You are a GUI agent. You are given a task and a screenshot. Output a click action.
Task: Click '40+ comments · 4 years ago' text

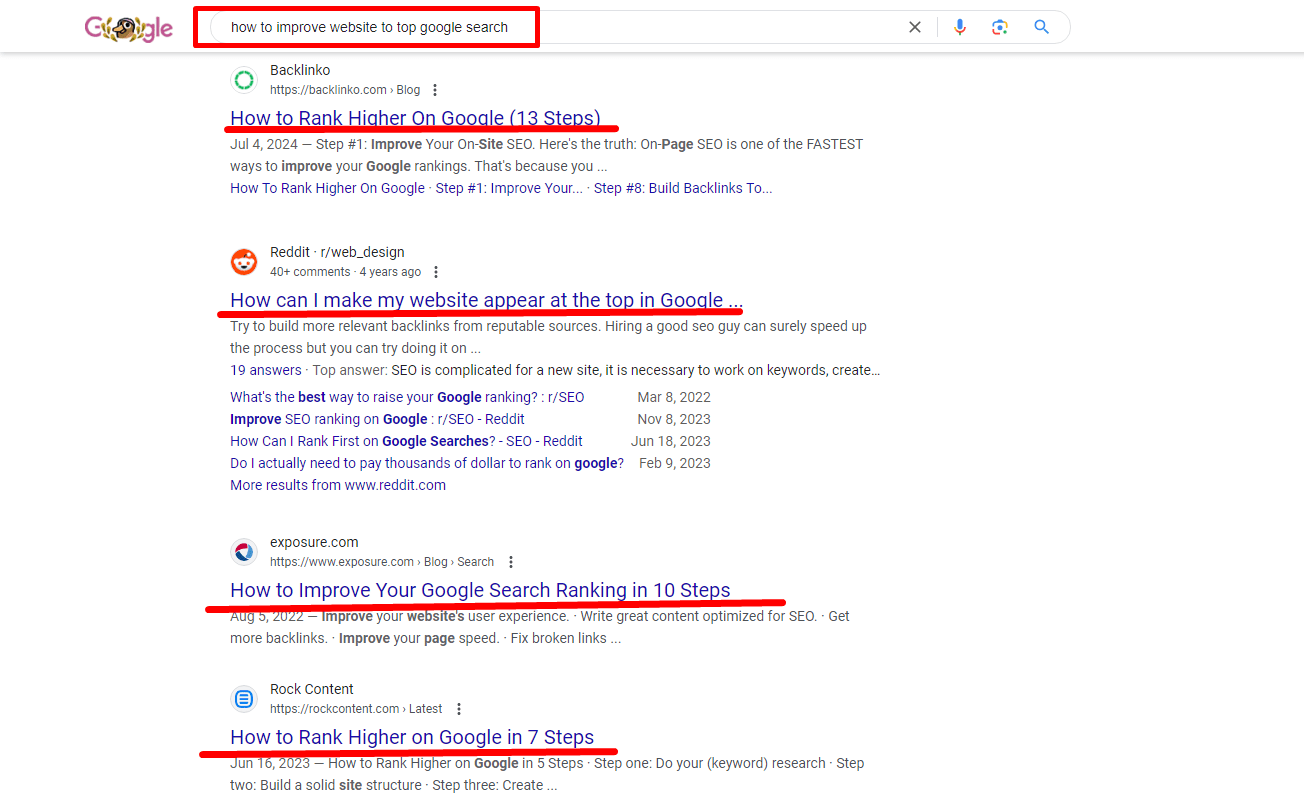tap(345, 272)
